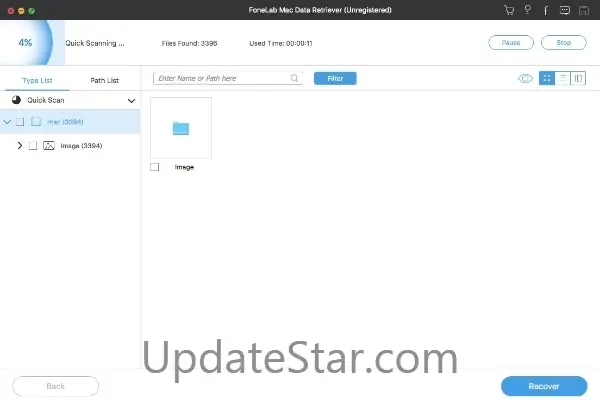Screen dimensions: 600x405
Task: Open the Facebook icon in title bar
Action: point(546,10)
